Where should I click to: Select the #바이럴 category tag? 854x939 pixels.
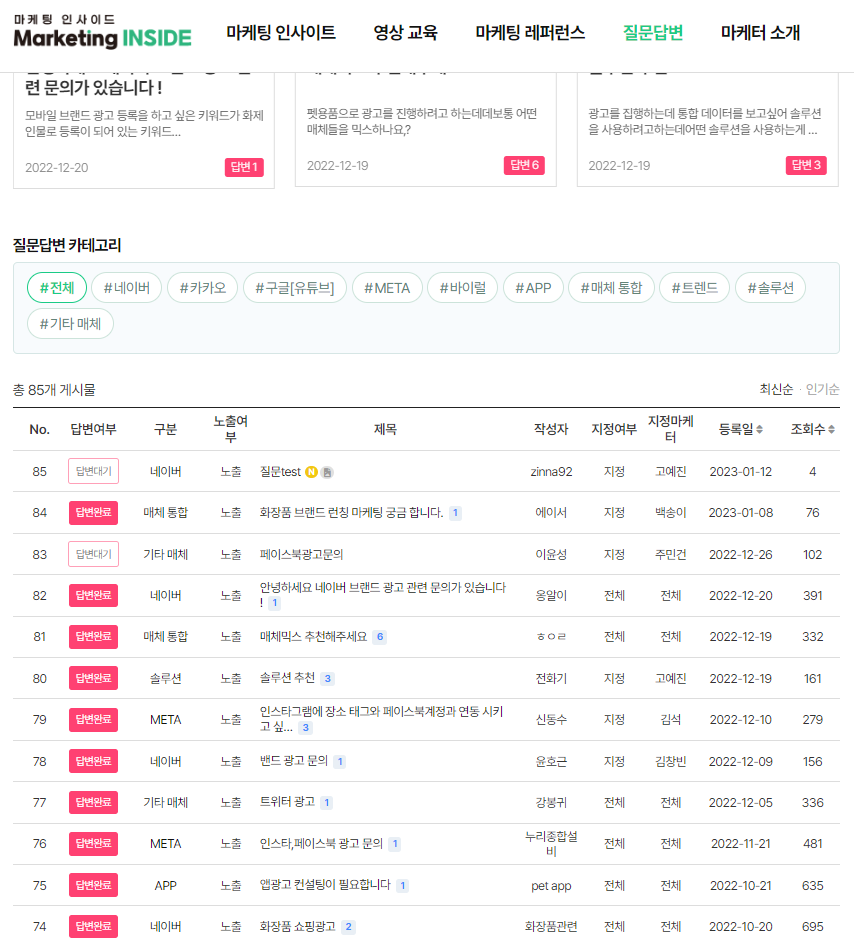click(462, 287)
